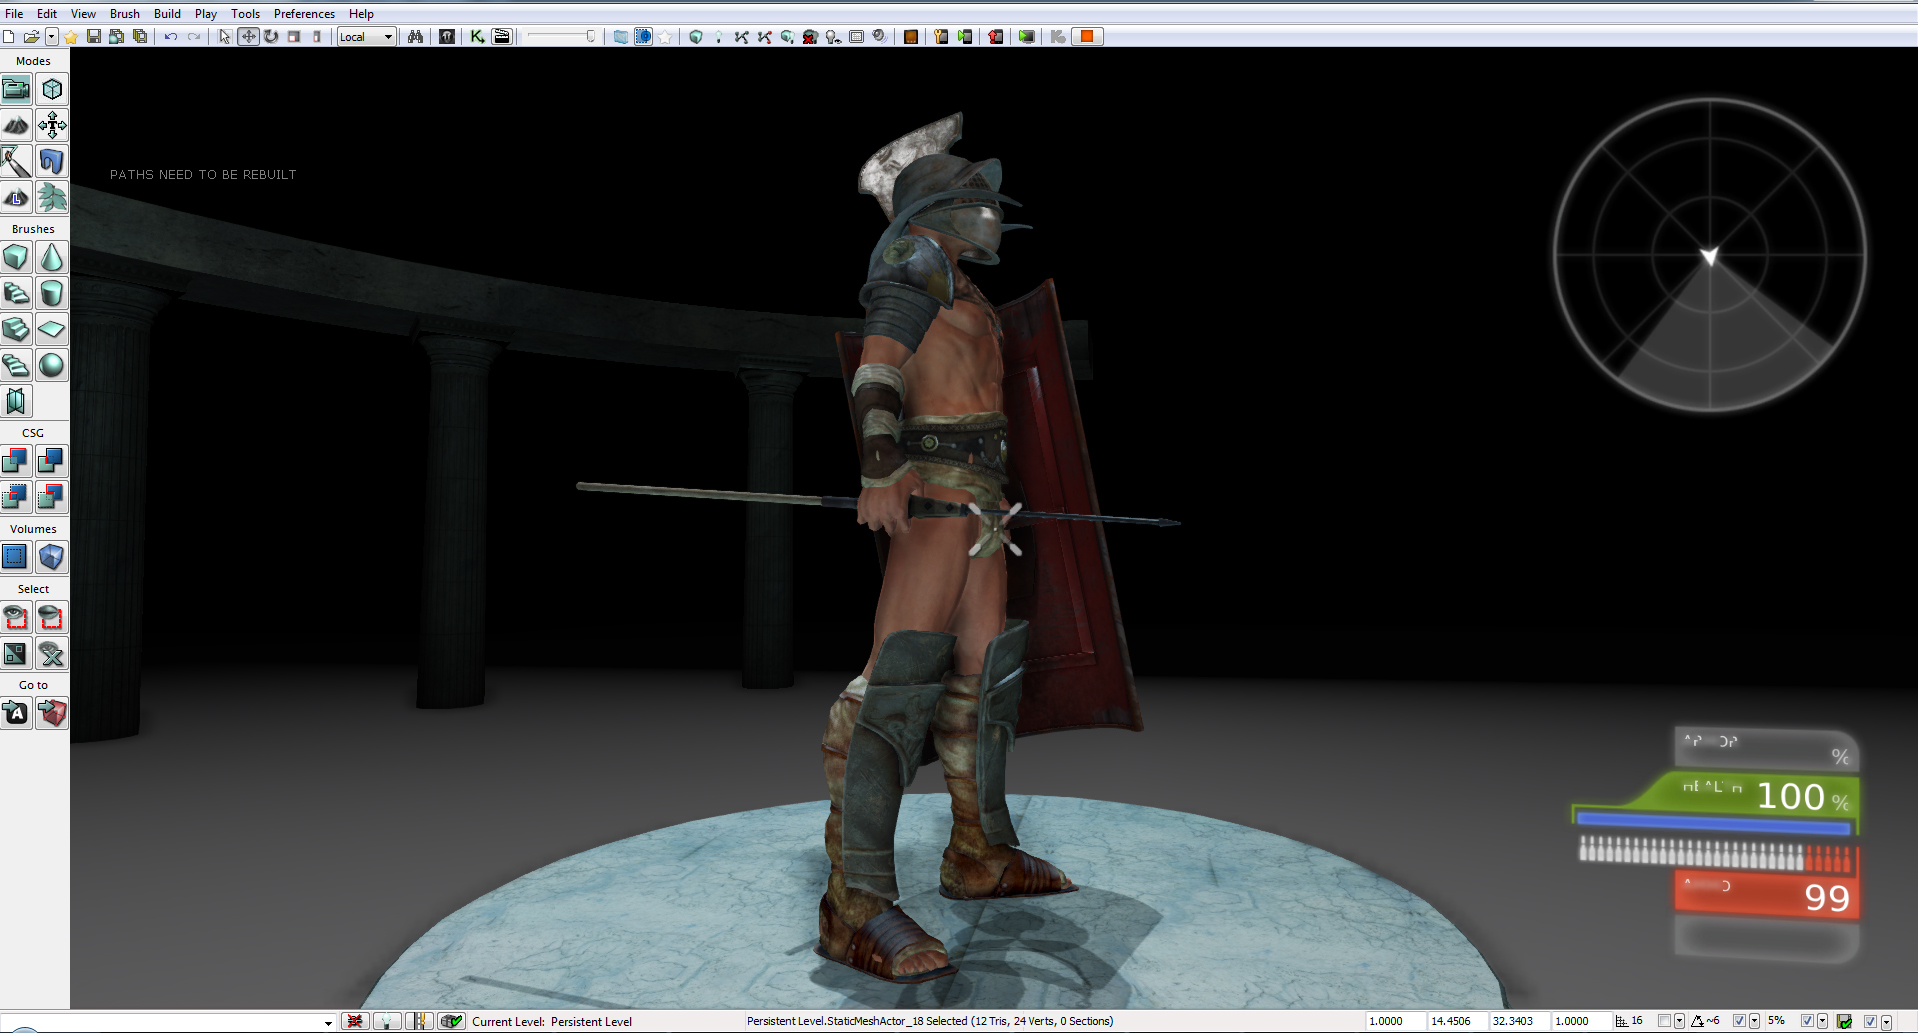Open the Build menu
Viewport: 1920px width, 1033px height.
tap(167, 14)
